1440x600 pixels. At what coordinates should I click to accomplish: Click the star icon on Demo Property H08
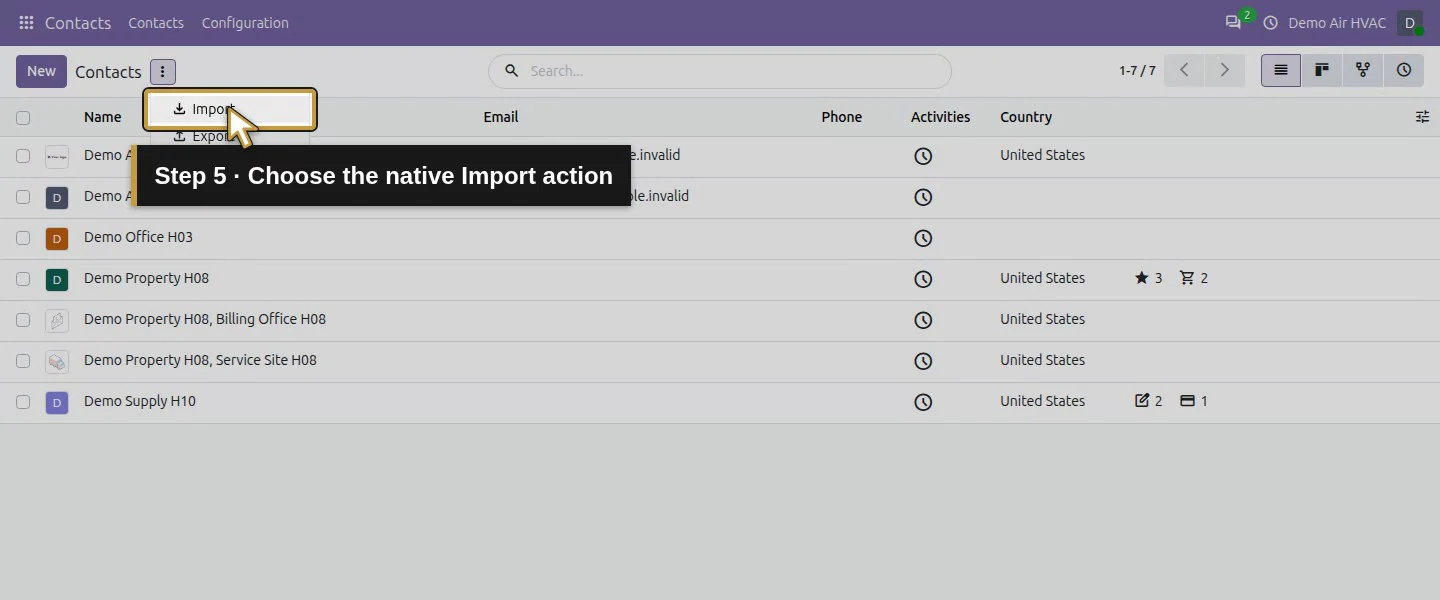1141,278
